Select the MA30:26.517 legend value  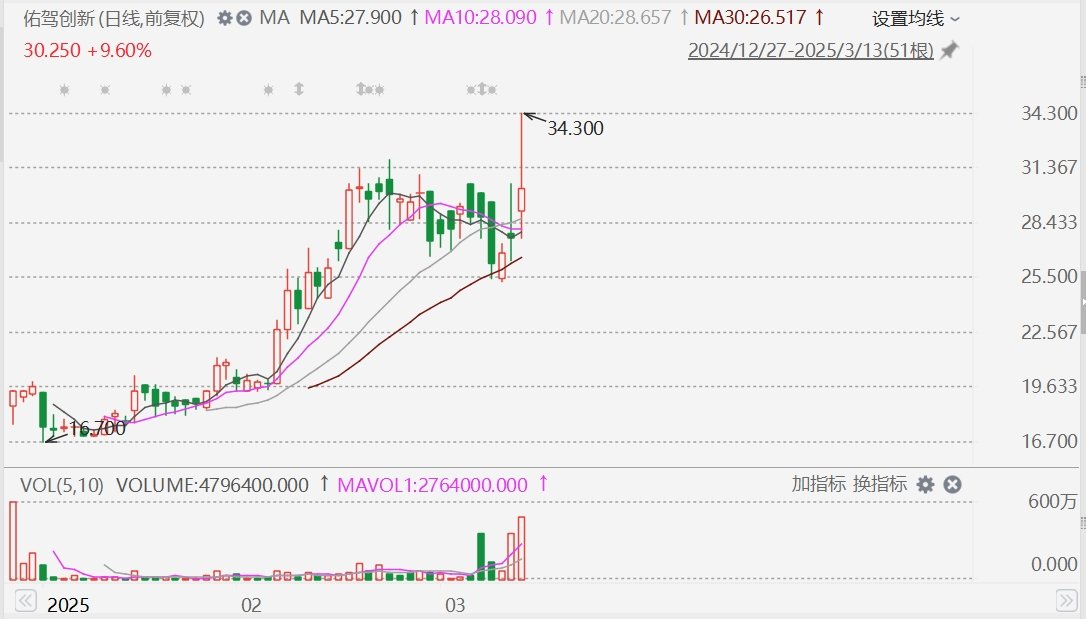(750, 17)
